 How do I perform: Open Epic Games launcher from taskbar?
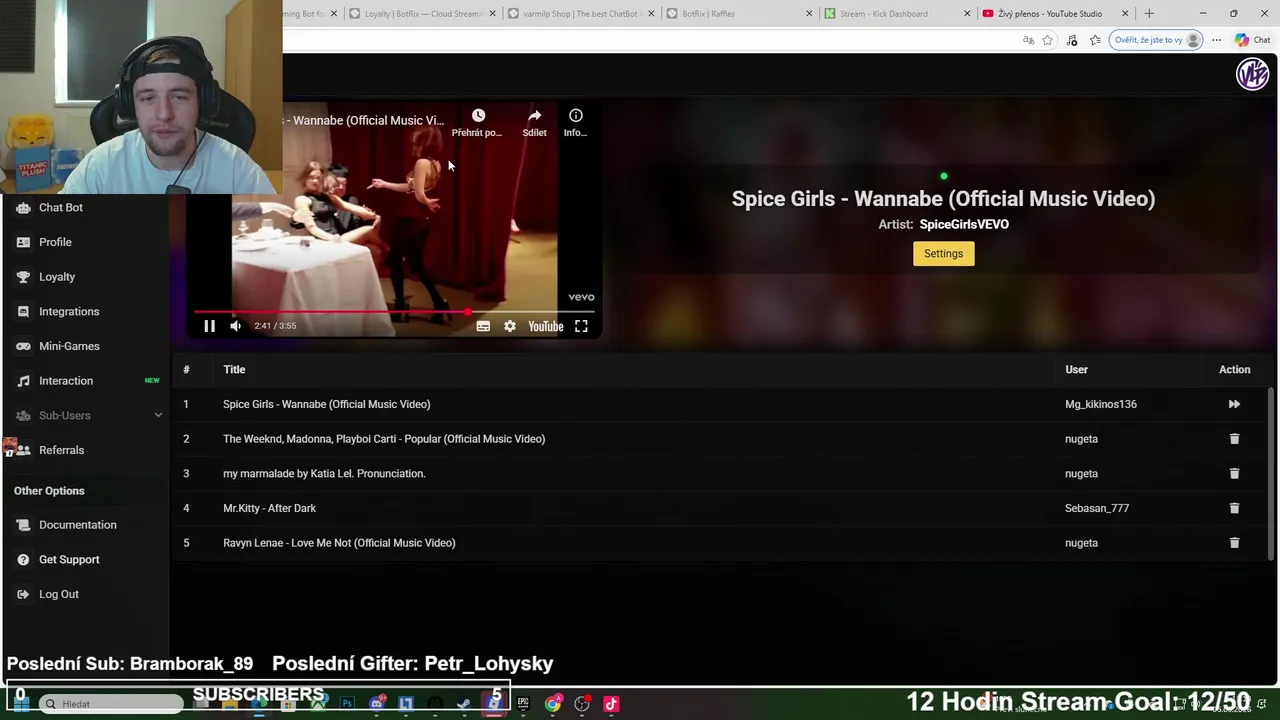tap(523, 704)
